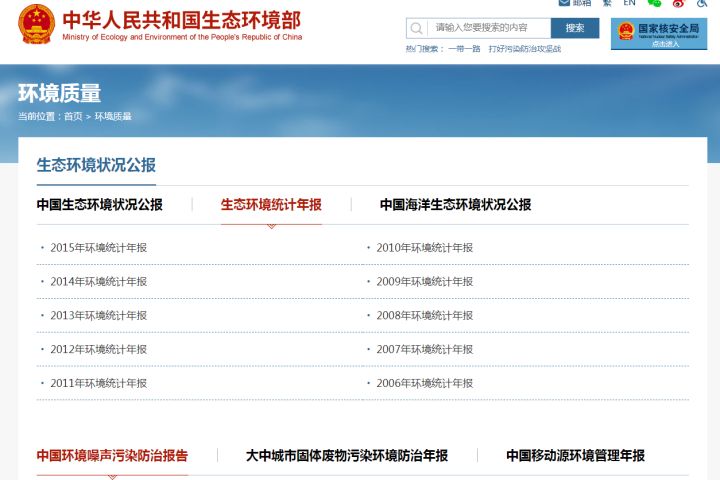This screenshot has height=480, width=720.
Task: Open 2009年环境统计年报
Action: pyautogui.click(x=425, y=282)
